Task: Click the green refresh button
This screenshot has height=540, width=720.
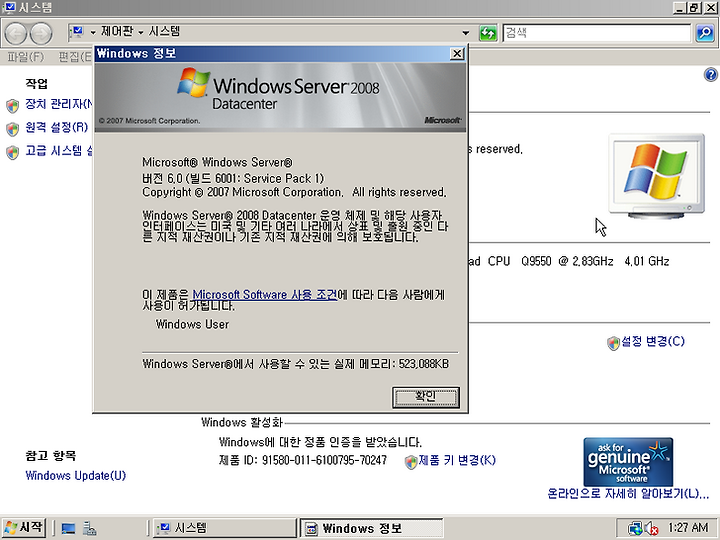Action: (x=488, y=33)
